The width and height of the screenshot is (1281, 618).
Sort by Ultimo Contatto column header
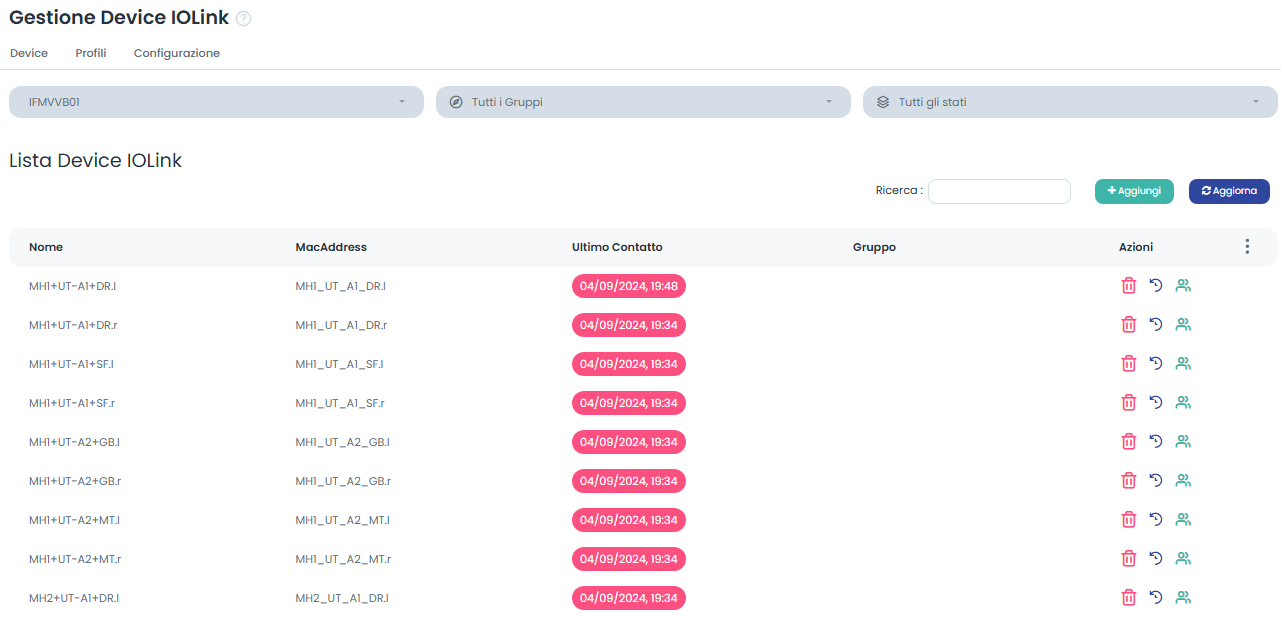click(x=617, y=247)
